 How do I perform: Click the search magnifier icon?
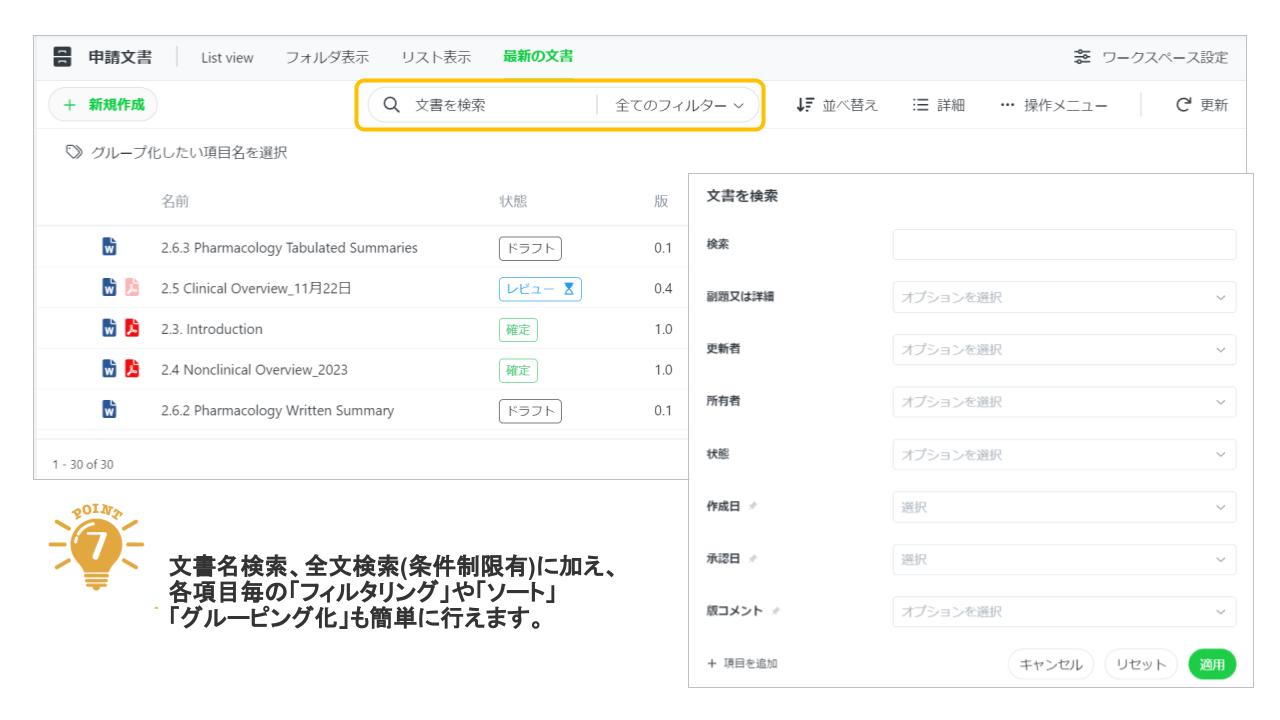tap(392, 104)
